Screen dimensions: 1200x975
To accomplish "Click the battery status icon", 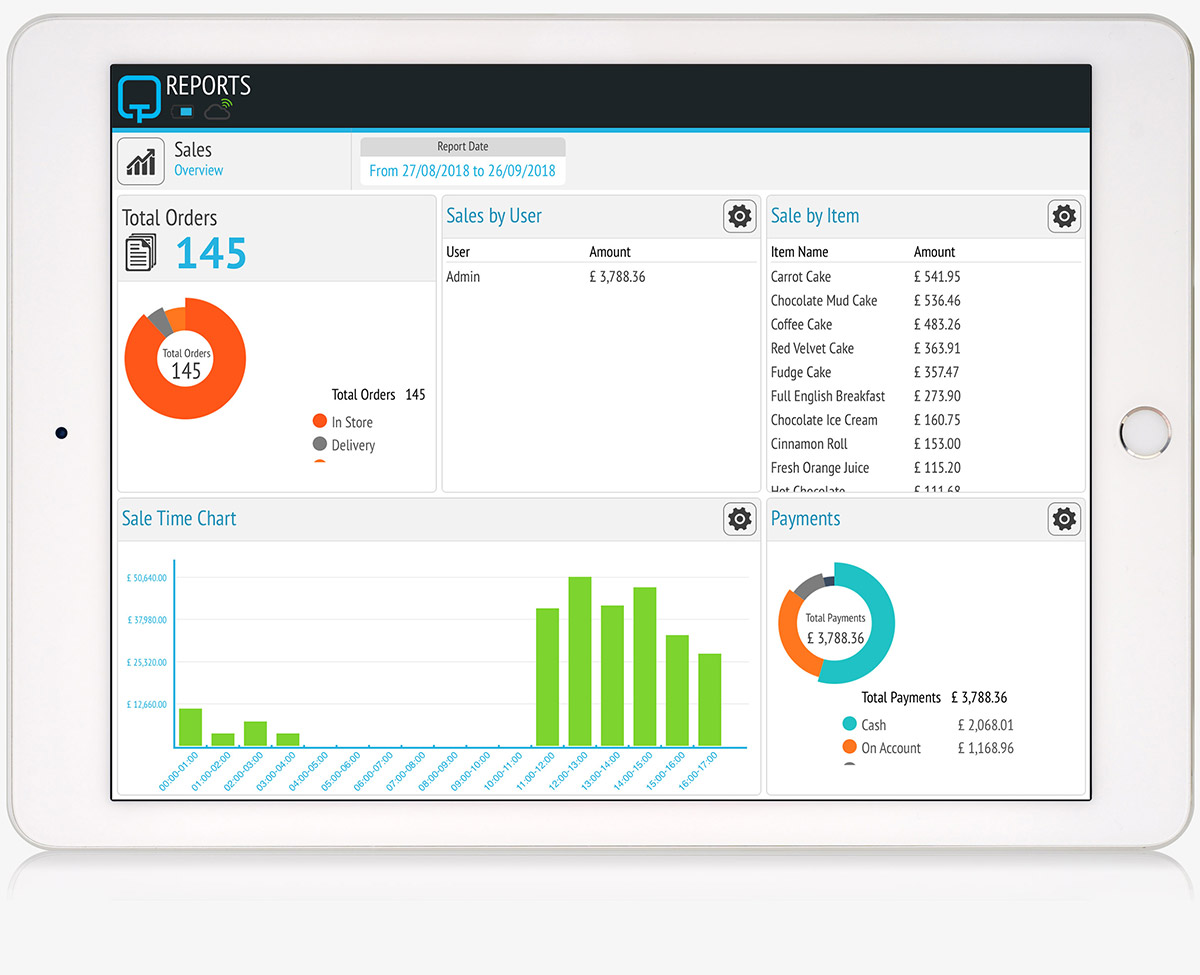I will [x=183, y=111].
